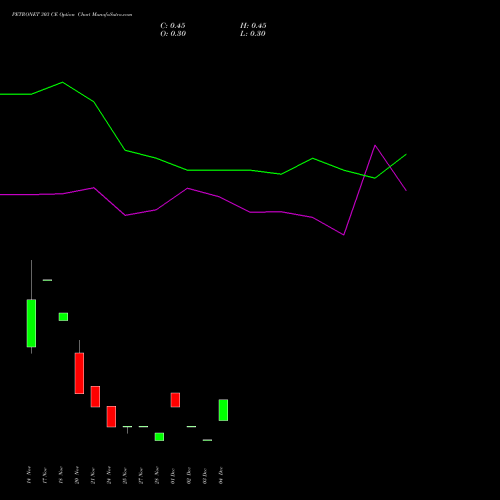Viewport: 500px width, 500px height.
Task: Select the red candlestick above 01 Dec
Action: [x=175, y=400]
